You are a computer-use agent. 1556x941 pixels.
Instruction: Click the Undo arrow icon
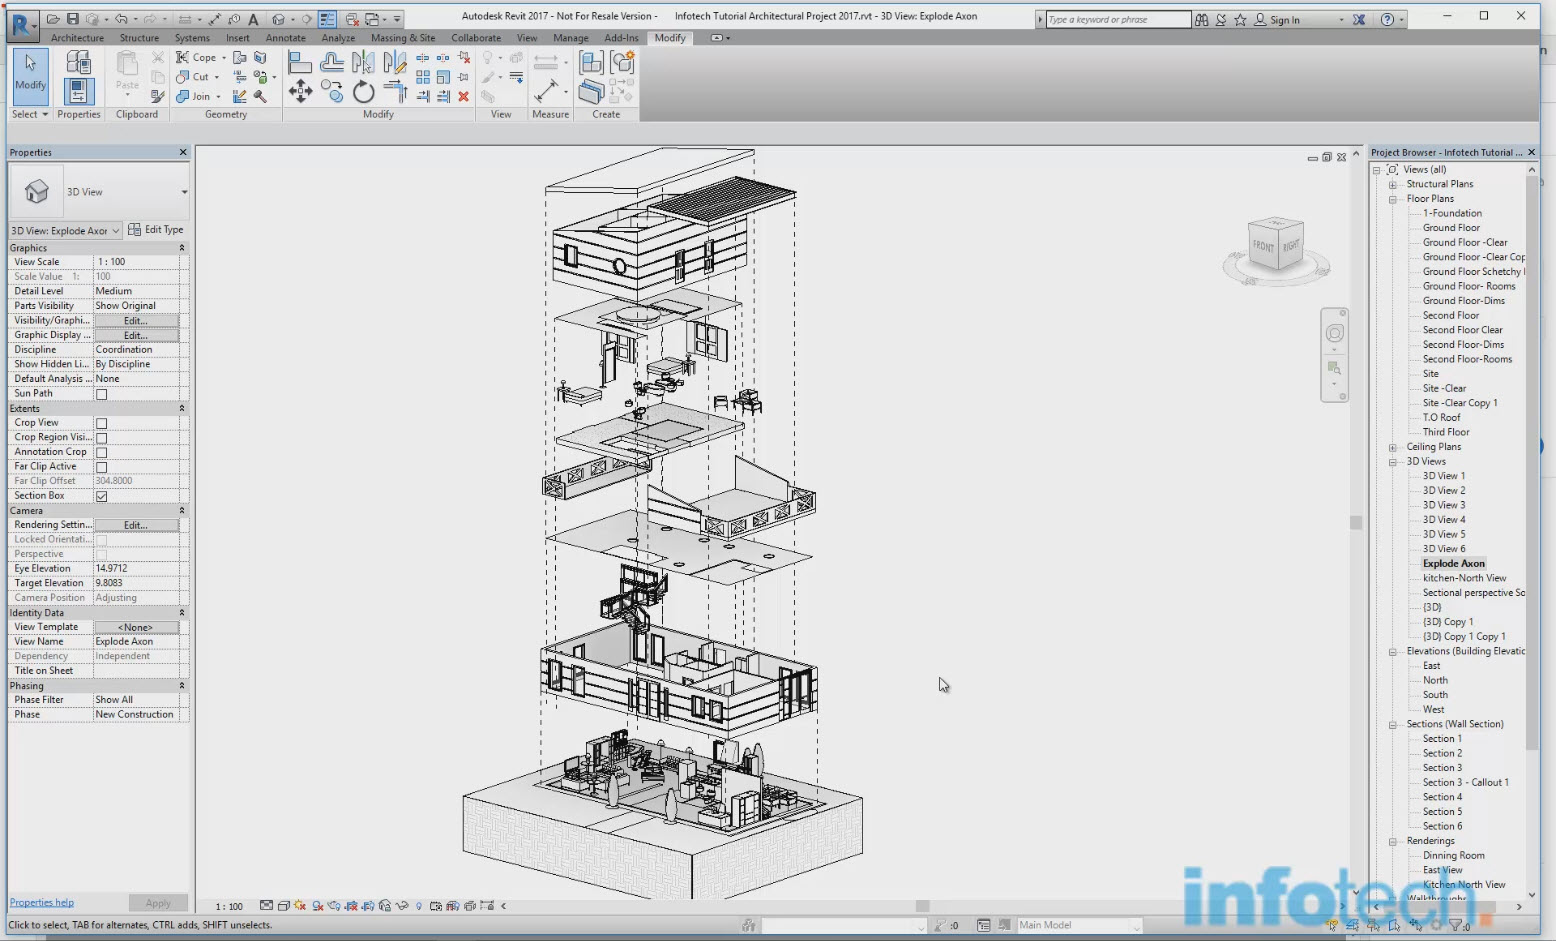121,19
